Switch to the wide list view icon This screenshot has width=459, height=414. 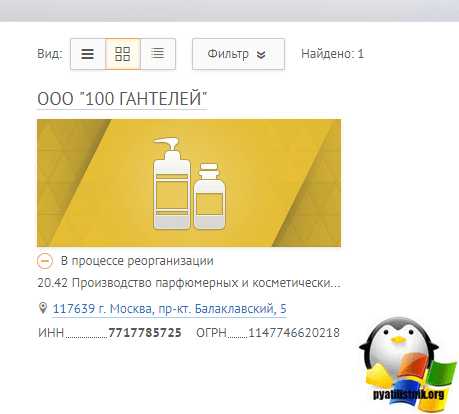tap(88, 54)
